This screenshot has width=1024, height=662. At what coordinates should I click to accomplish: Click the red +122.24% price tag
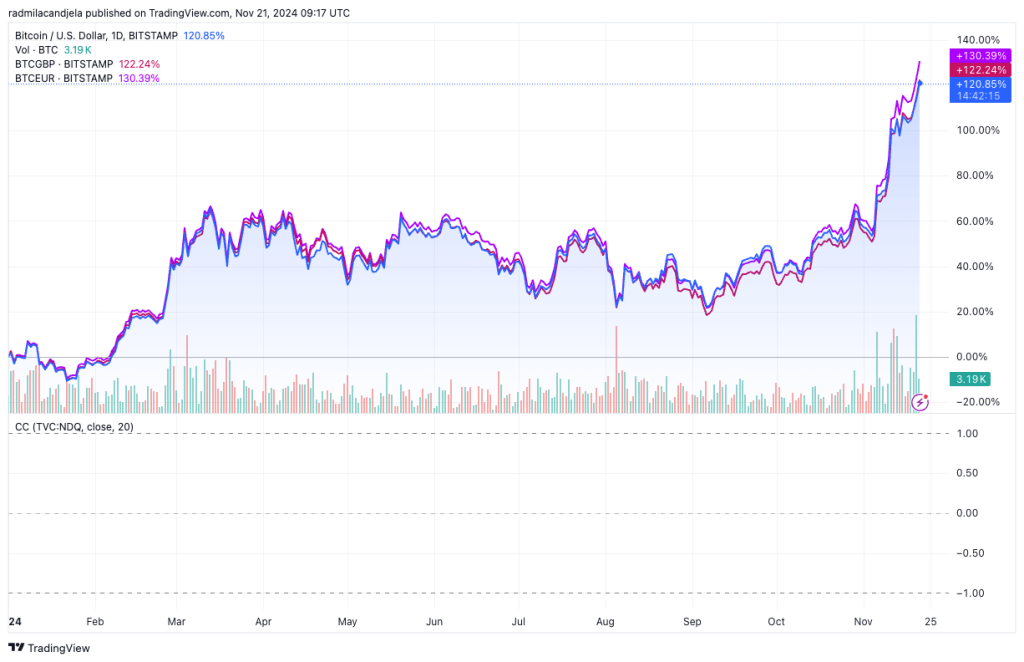coord(981,70)
